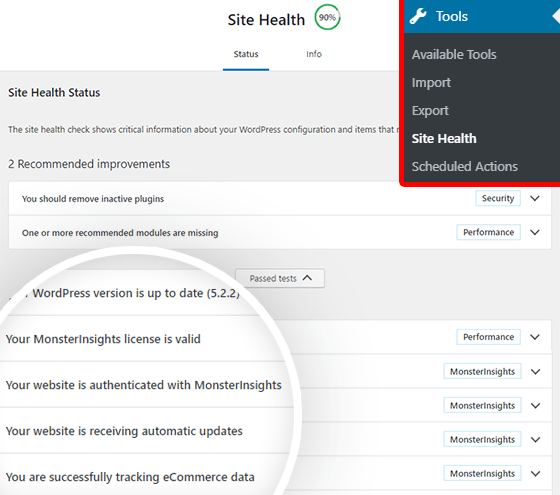Expand authenticated with MonsterInsights row chevron

[535, 406]
